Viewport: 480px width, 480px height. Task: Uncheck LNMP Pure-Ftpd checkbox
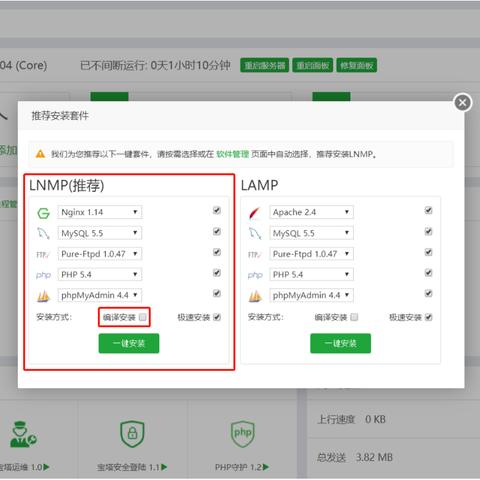coord(217,252)
